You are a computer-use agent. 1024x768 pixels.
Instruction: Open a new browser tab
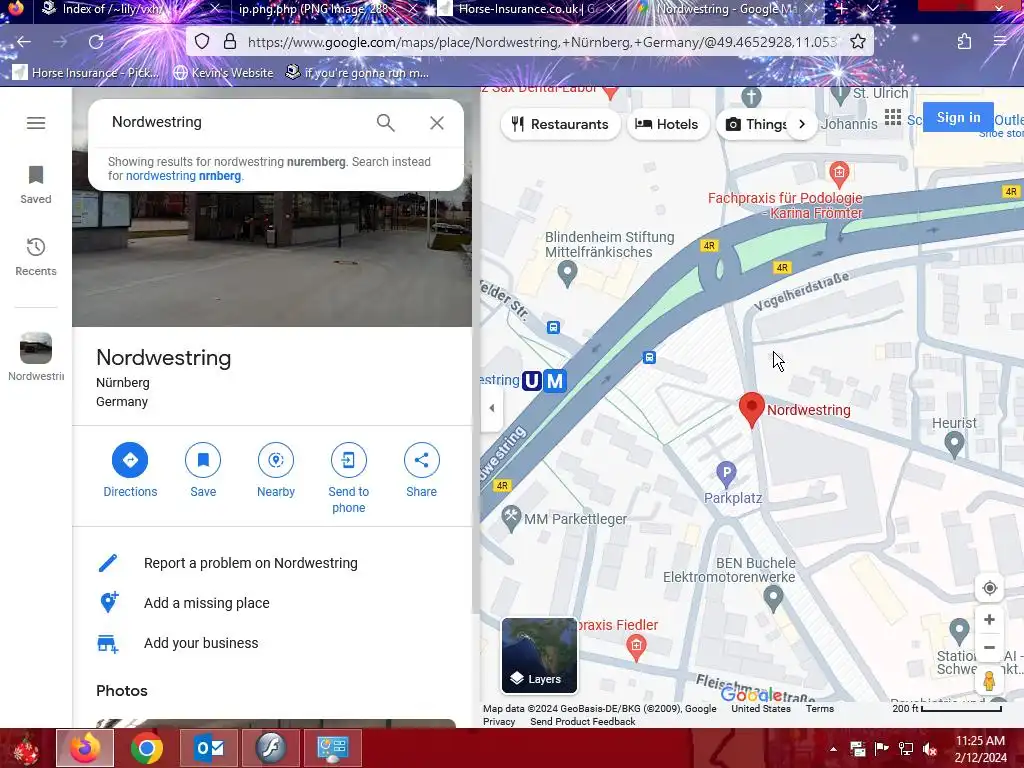point(841,9)
